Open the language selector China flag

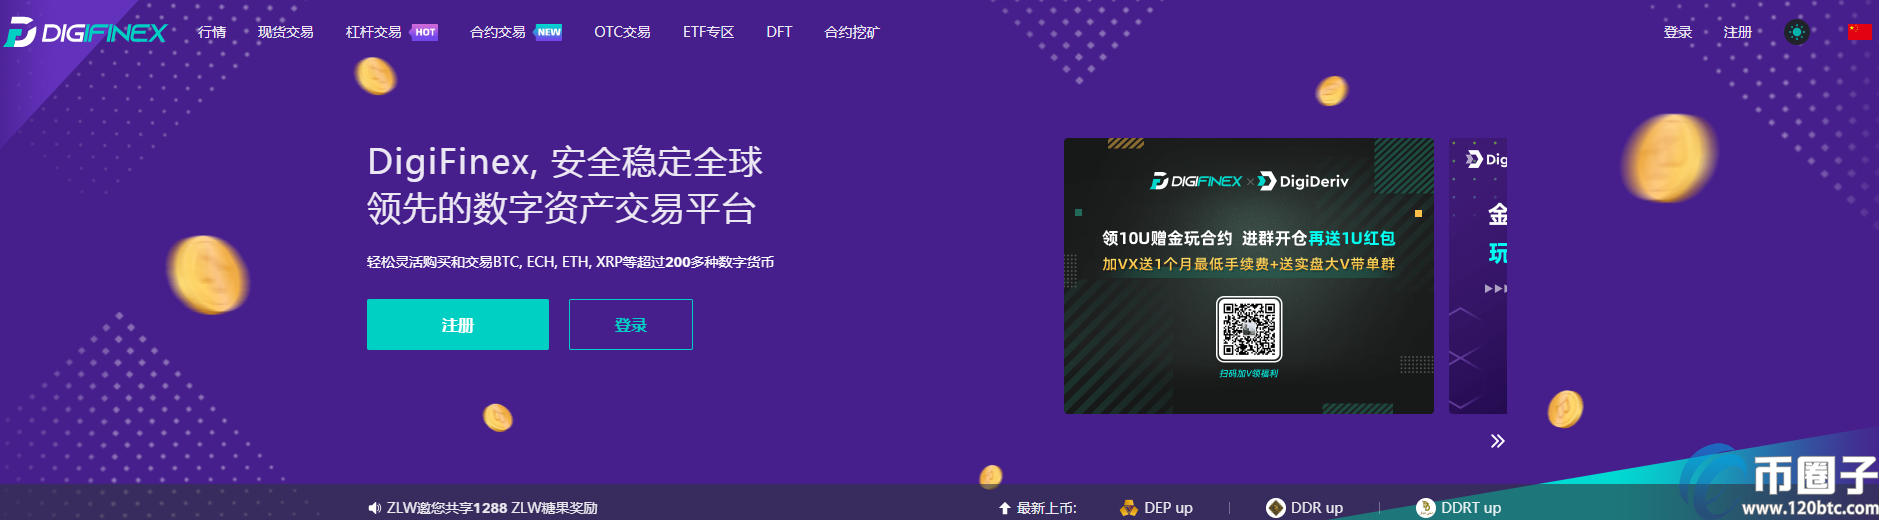click(x=1859, y=32)
